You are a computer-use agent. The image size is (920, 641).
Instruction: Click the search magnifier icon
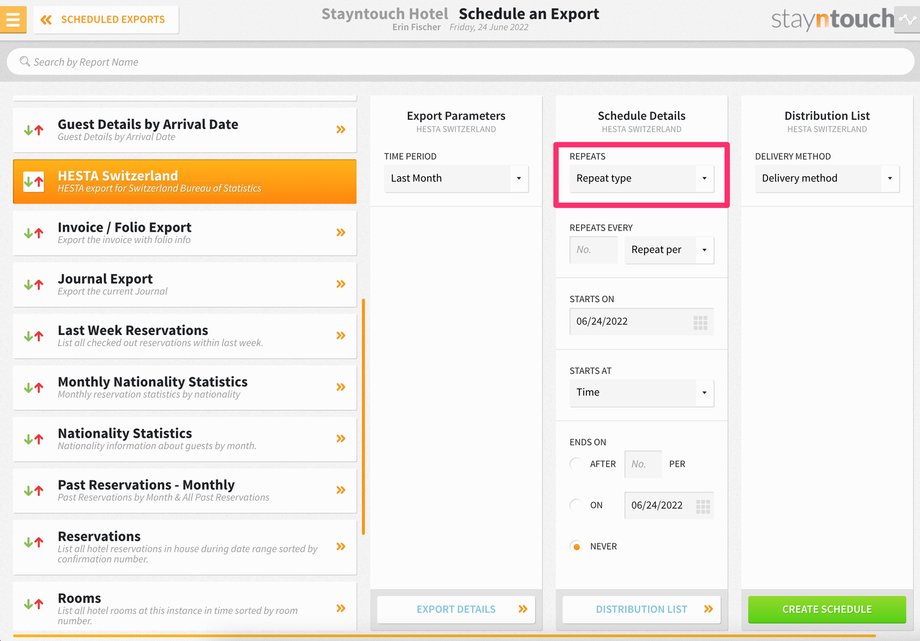25,62
